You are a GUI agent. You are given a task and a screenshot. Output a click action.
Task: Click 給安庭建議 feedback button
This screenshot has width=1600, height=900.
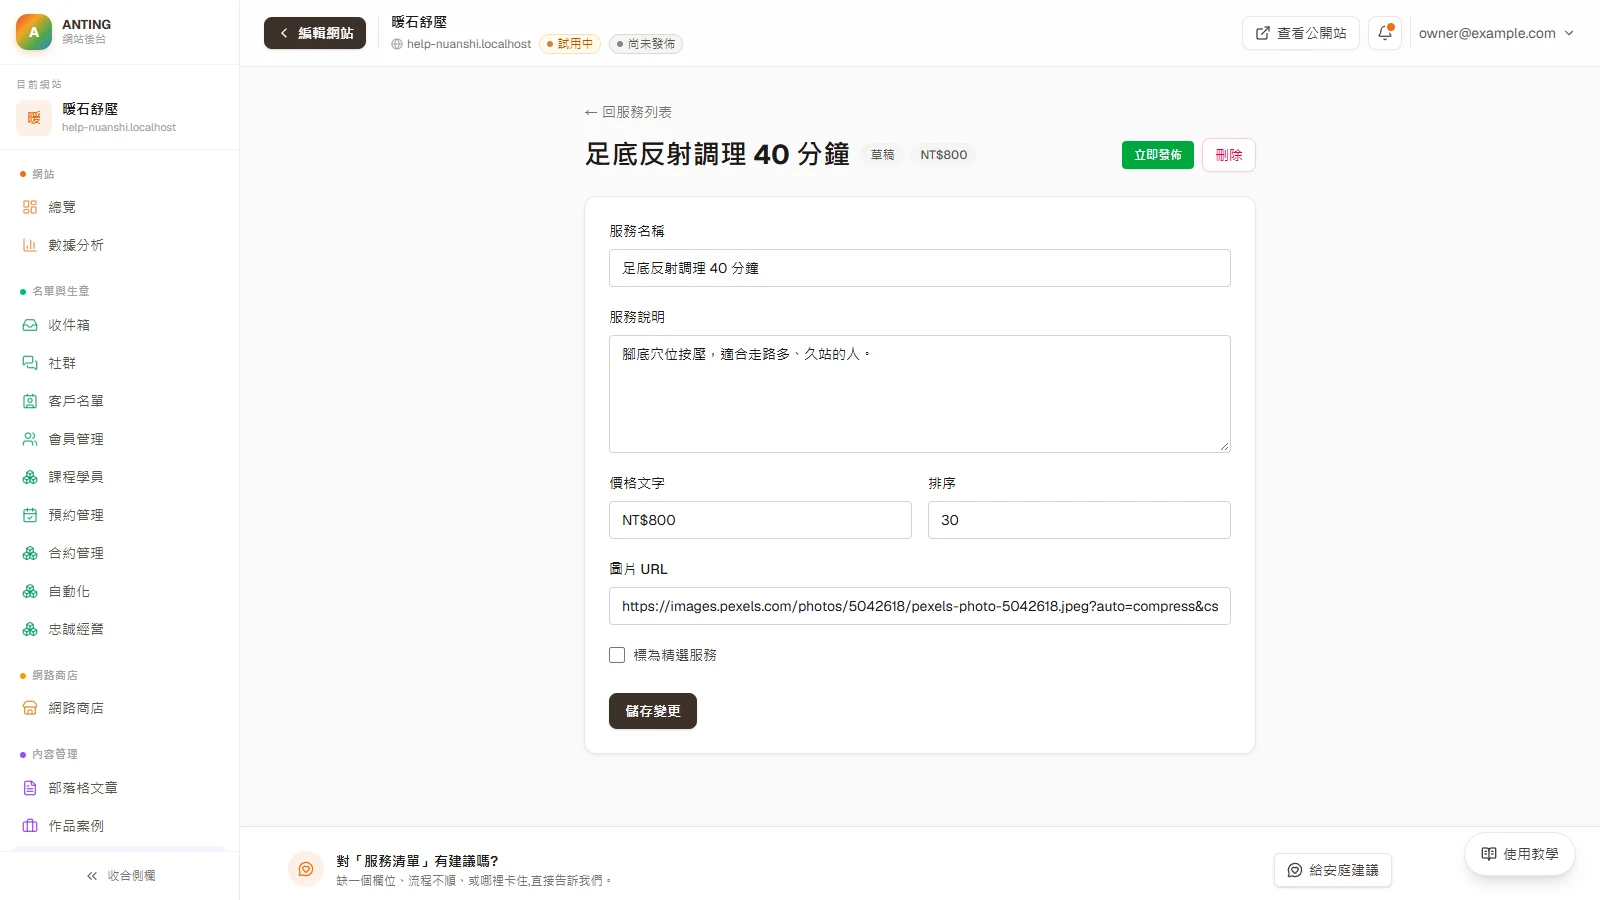pyautogui.click(x=1333, y=870)
